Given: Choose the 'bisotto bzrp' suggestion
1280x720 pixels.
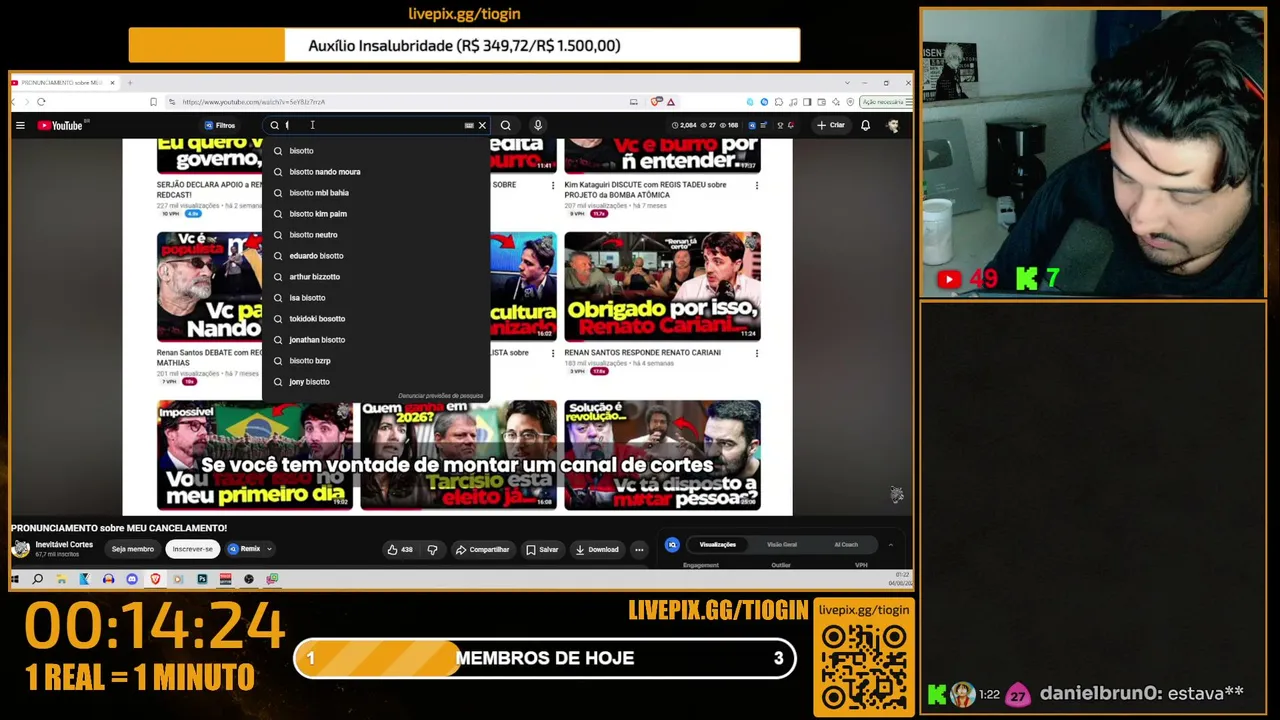Looking at the screenshot, I should pos(375,361).
